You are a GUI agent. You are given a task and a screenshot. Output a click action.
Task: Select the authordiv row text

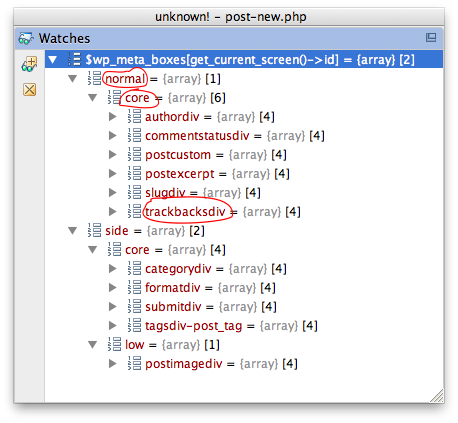(x=210, y=117)
